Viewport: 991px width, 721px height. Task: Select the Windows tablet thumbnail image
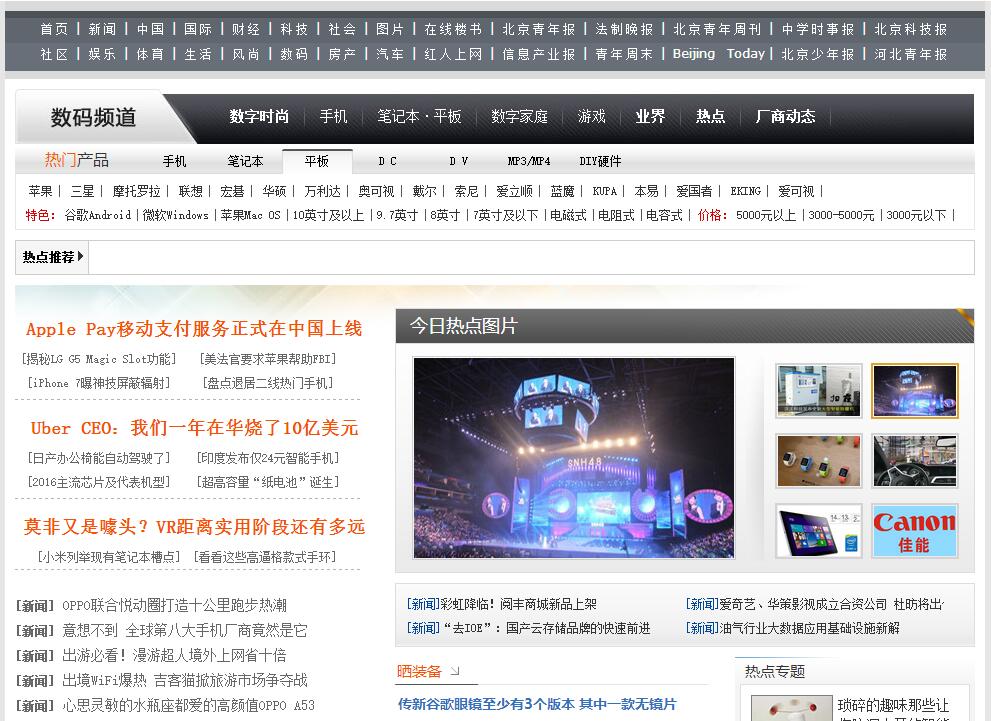(x=818, y=530)
